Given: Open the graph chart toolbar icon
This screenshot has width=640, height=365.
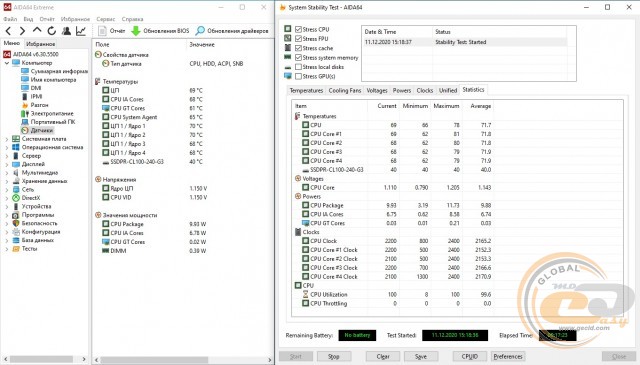Looking at the screenshot, I should pyautogui.click(x=81, y=31).
